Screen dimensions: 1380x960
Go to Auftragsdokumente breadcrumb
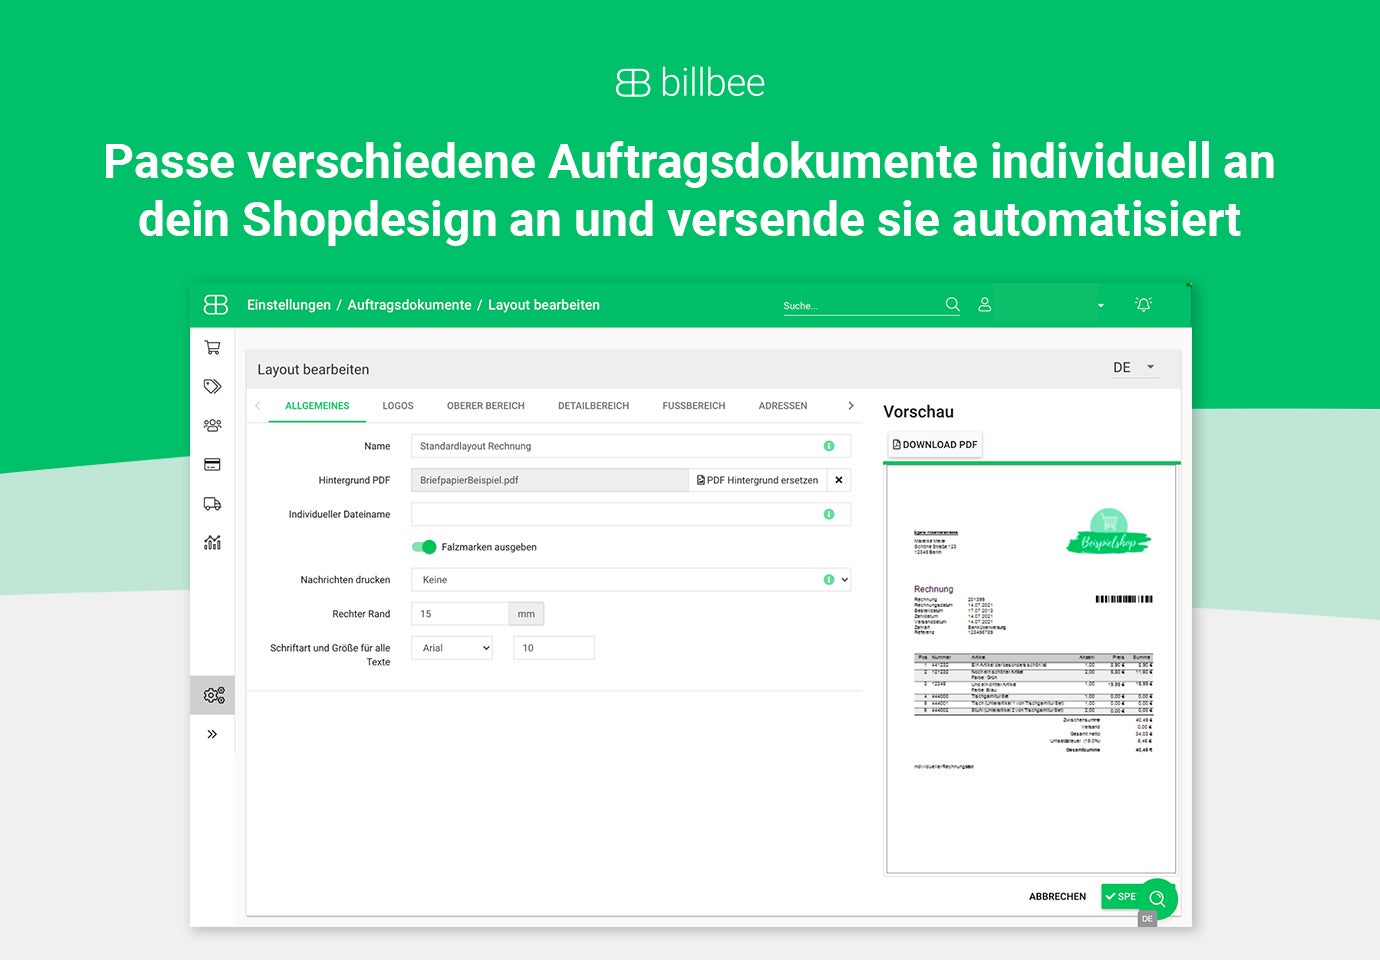pyautogui.click(x=409, y=305)
